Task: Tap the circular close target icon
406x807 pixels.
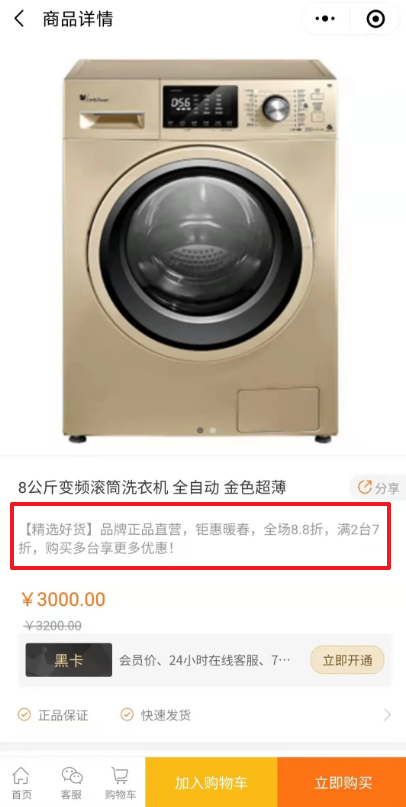Action: pyautogui.click(x=375, y=19)
